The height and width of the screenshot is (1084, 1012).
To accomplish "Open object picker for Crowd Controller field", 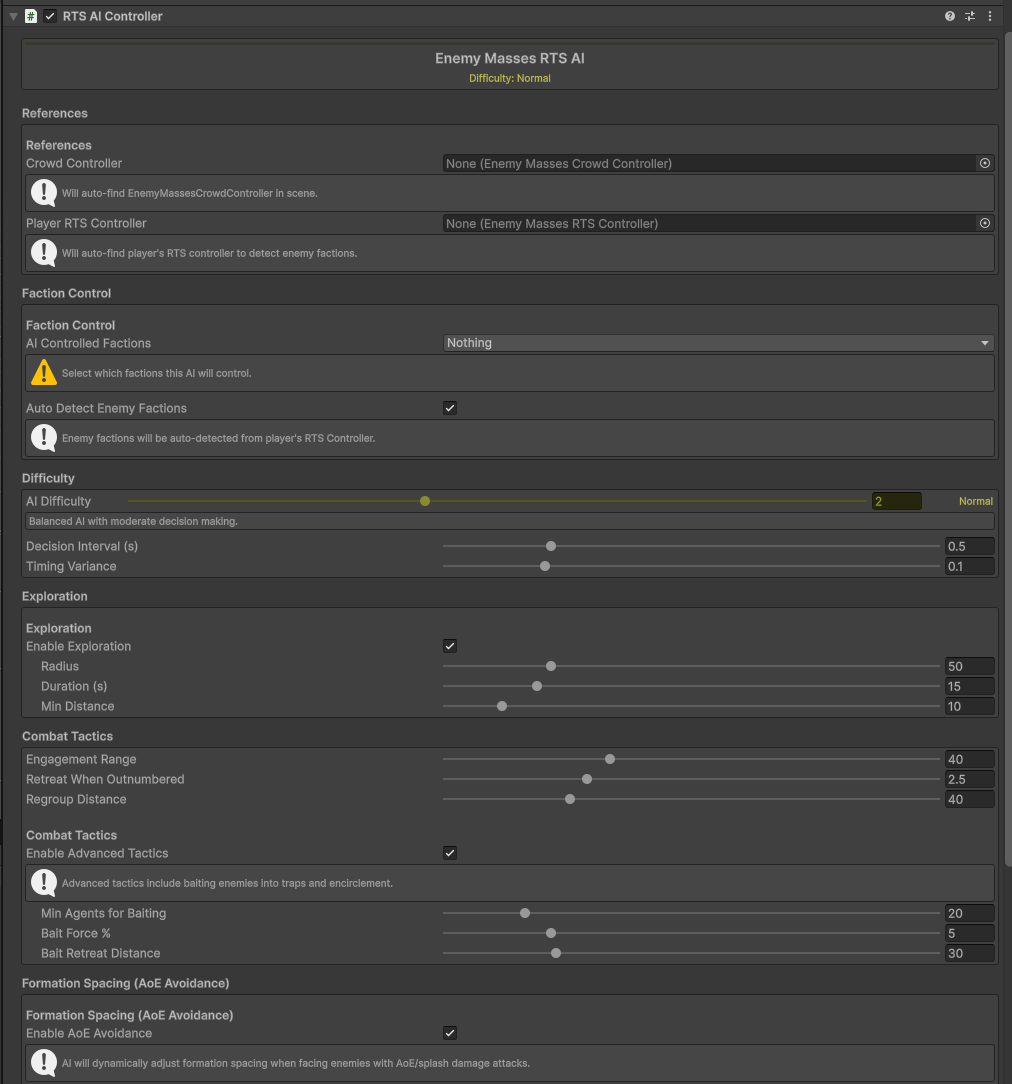I will [x=984, y=163].
